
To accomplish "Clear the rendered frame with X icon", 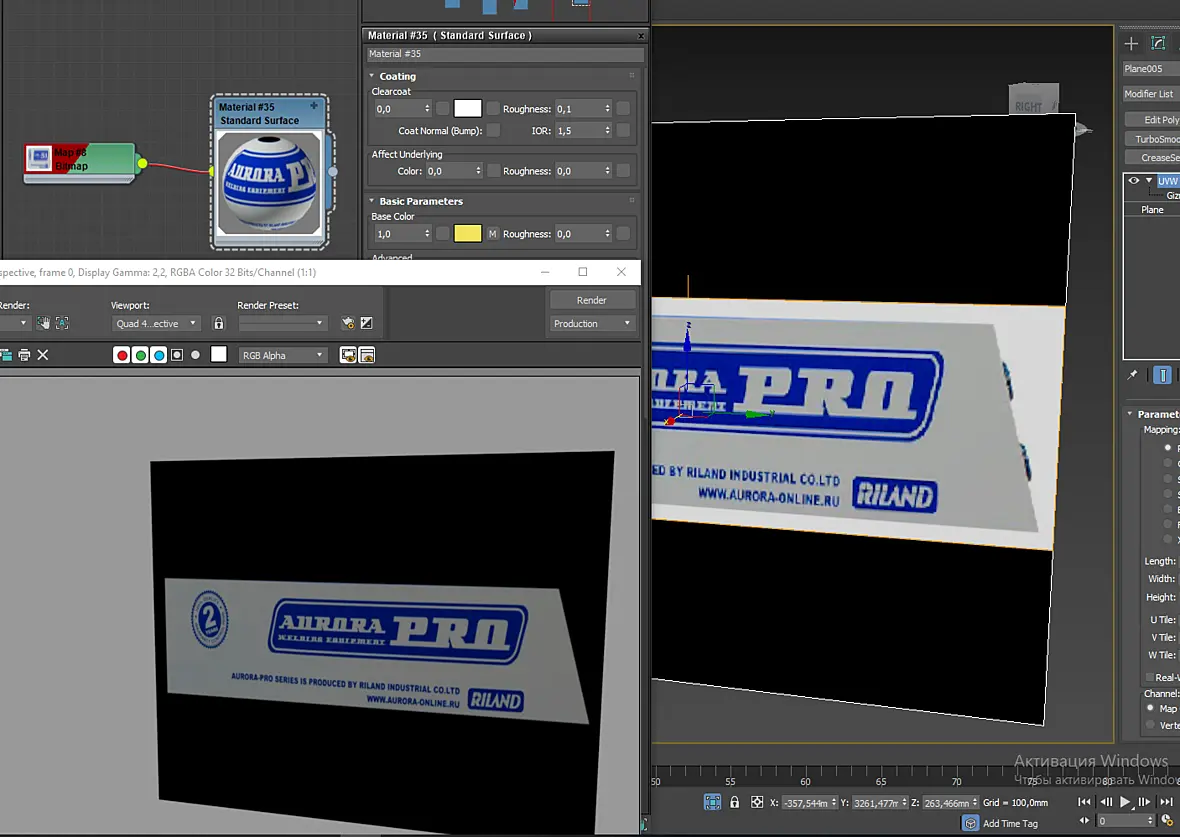I will tap(43, 355).
